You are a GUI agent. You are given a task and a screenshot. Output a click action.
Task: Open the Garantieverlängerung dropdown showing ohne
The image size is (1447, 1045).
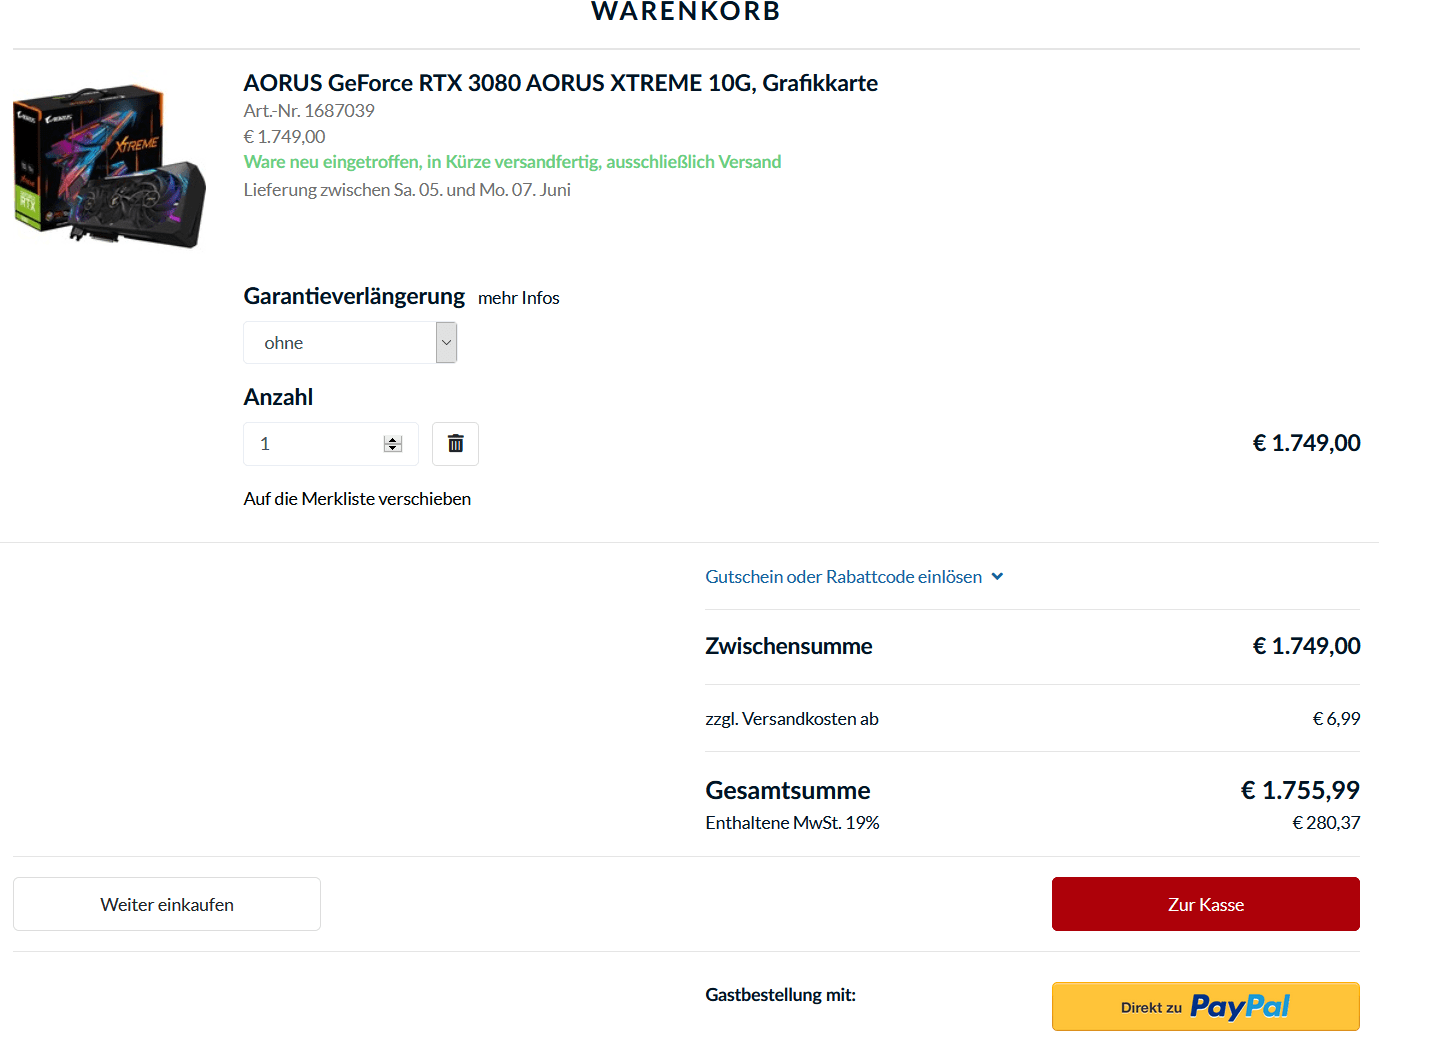(350, 343)
